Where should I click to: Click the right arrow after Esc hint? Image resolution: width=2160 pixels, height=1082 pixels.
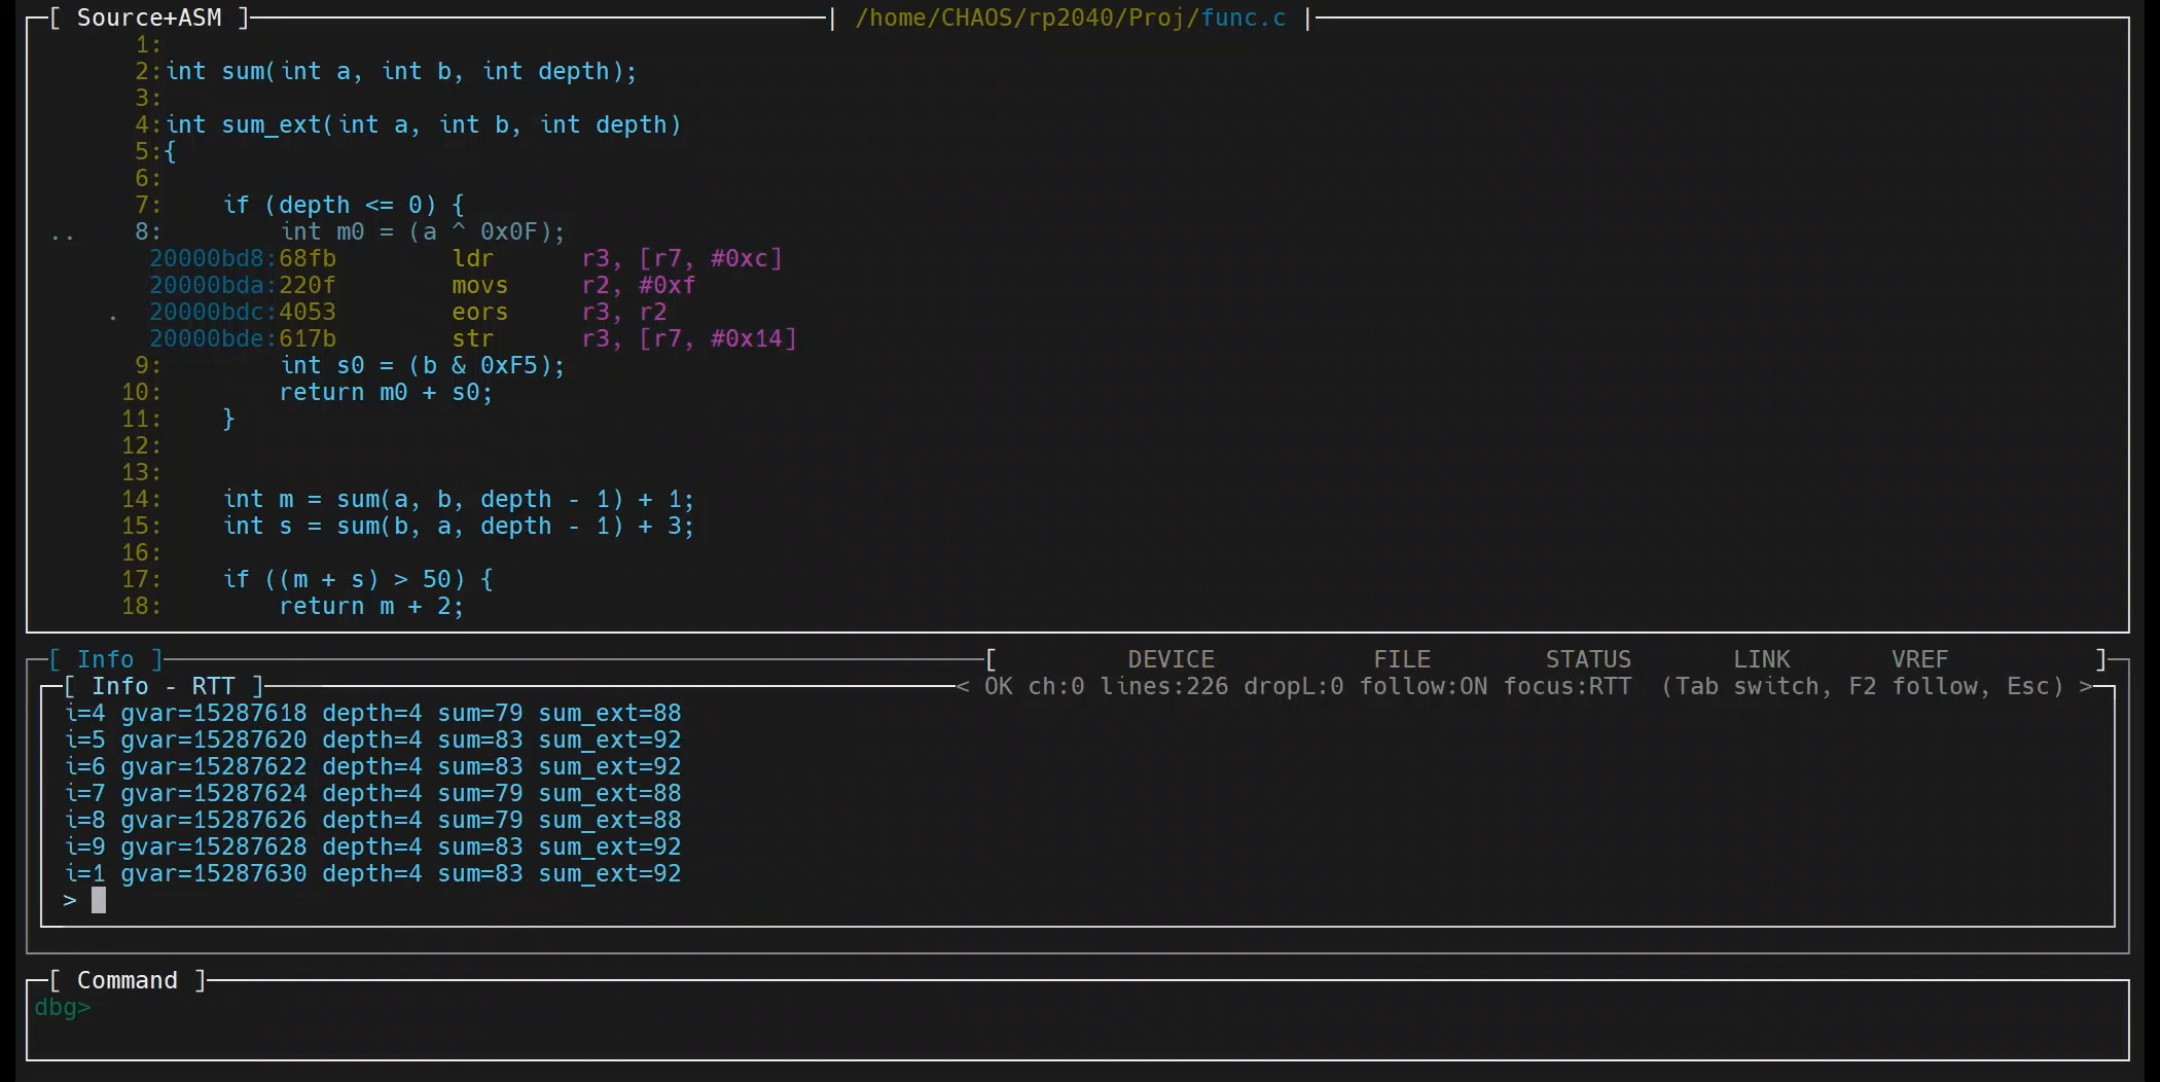[x=2085, y=686]
